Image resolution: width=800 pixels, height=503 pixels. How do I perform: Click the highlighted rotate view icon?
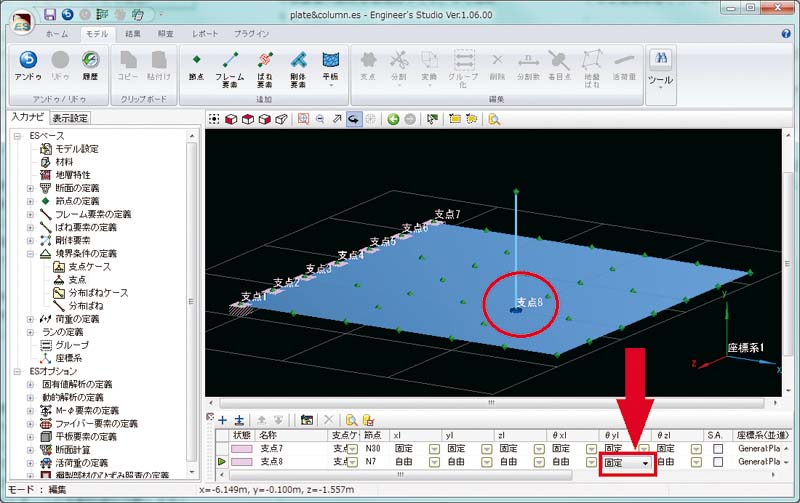(353, 119)
